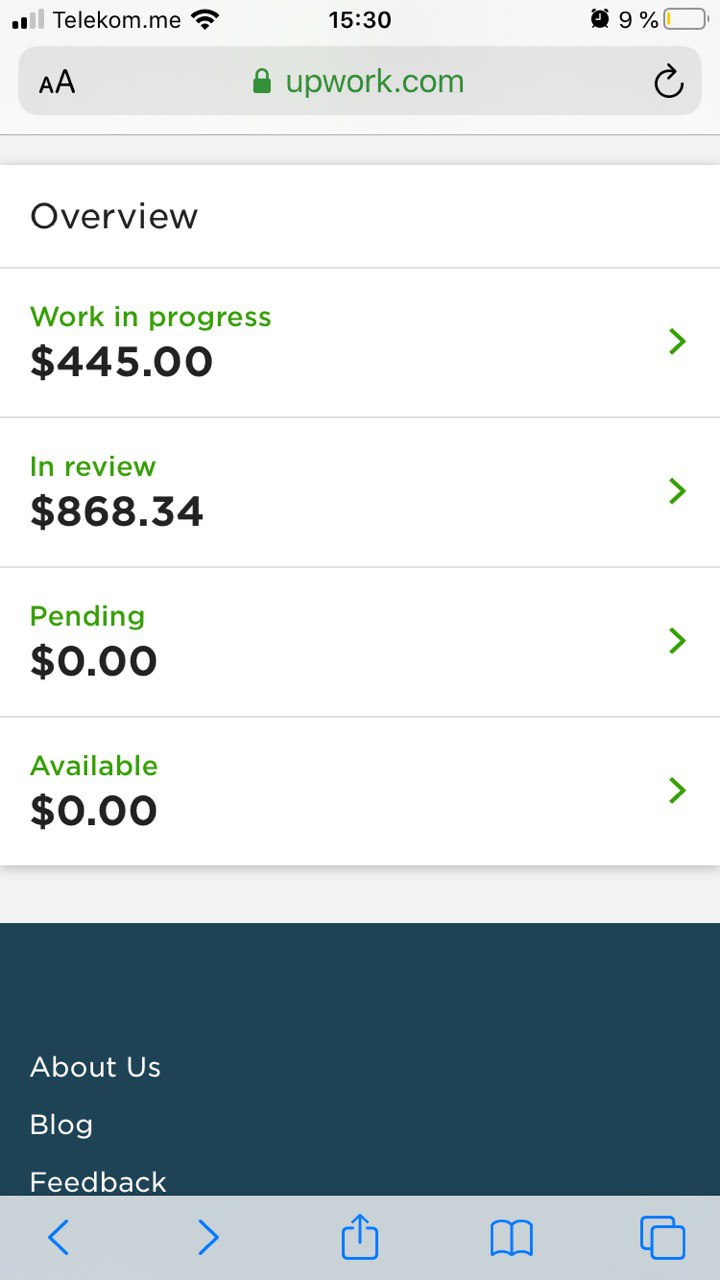Tap the Safari back arrow

point(59,1238)
